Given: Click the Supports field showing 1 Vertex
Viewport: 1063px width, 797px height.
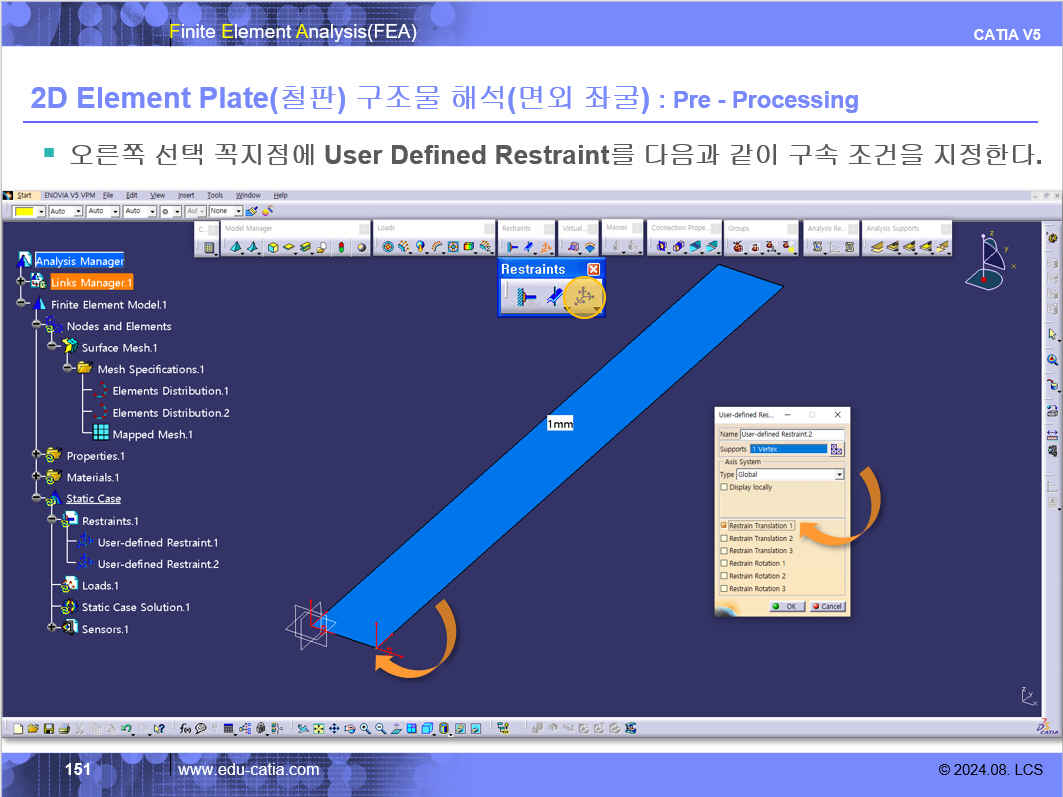Looking at the screenshot, I should tap(788, 449).
